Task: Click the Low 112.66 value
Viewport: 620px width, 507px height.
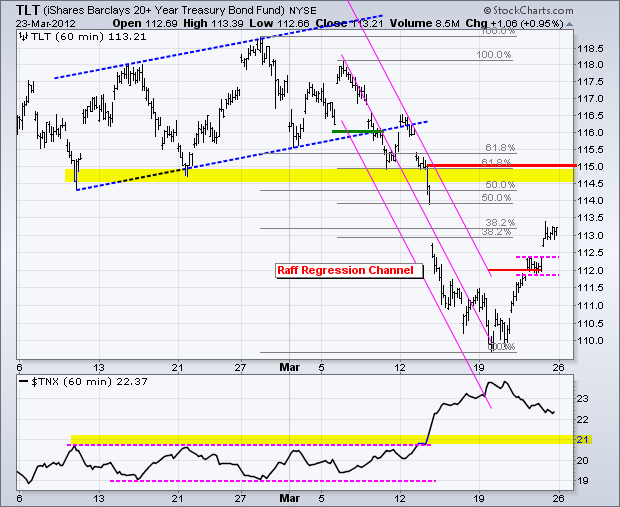Action: (x=279, y=23)
